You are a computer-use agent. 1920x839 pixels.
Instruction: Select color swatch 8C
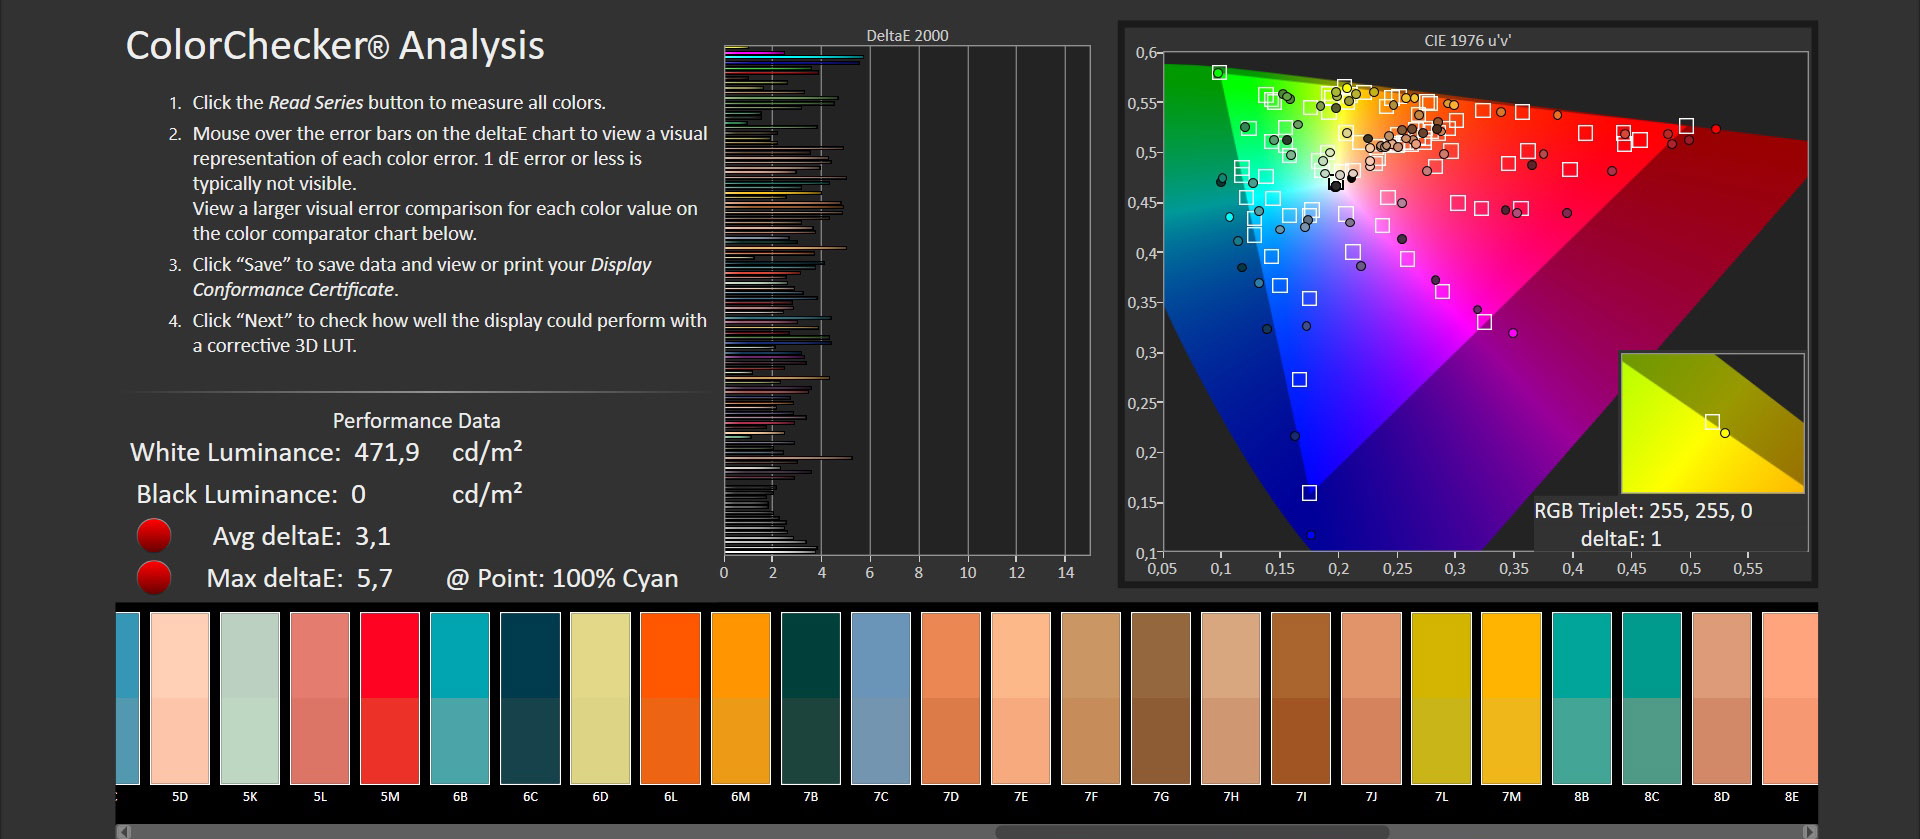tap(1652, 698)
